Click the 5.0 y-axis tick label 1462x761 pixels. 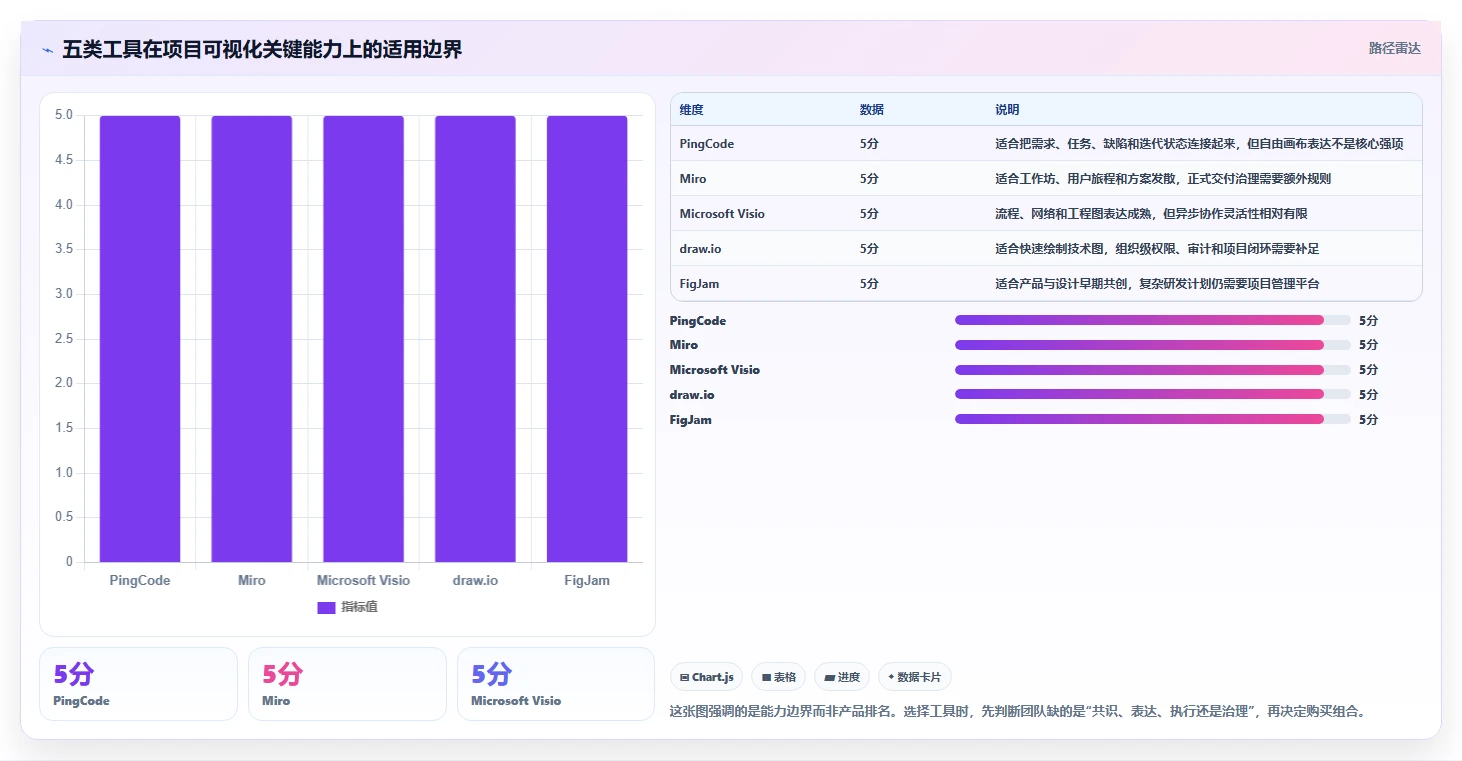[x=64, y=115]
